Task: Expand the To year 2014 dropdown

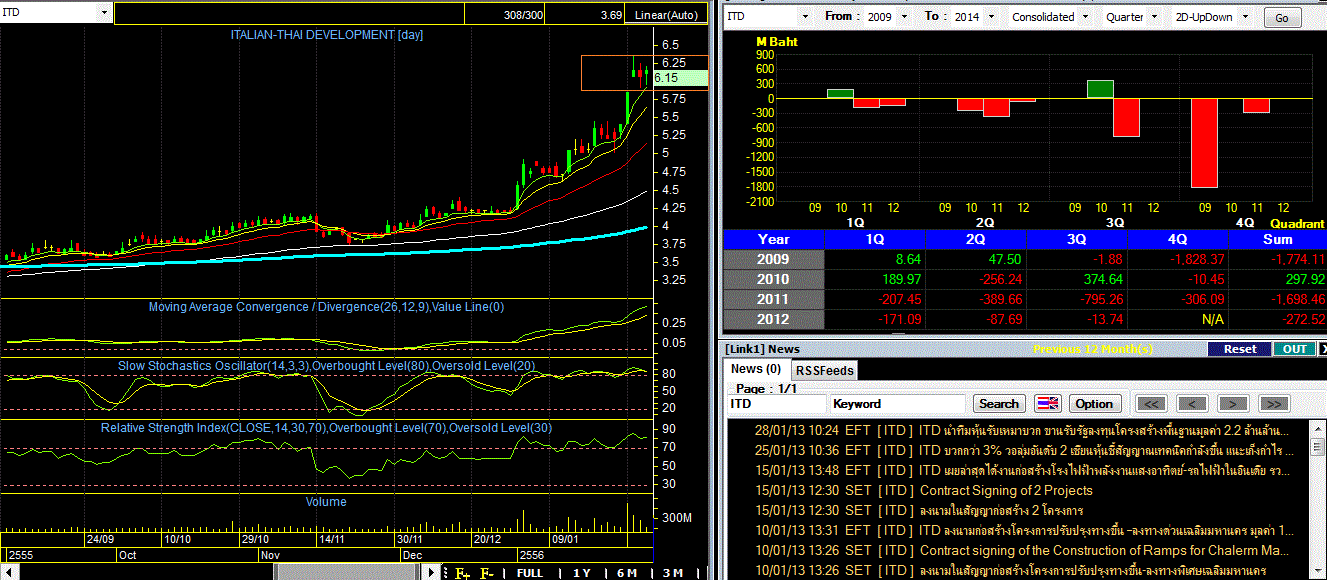Action: 991,17
